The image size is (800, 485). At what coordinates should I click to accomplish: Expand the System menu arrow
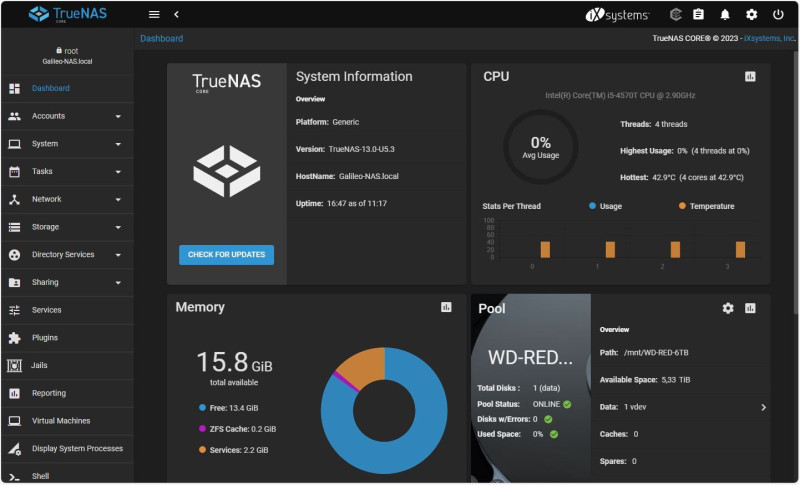pos(118,144)
